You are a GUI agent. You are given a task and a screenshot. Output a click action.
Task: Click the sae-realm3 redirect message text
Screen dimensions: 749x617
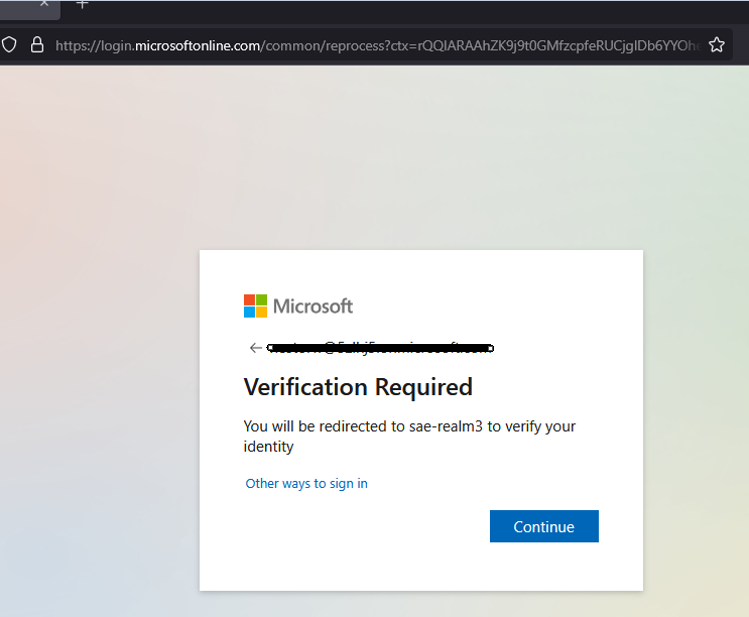[409, 426]
